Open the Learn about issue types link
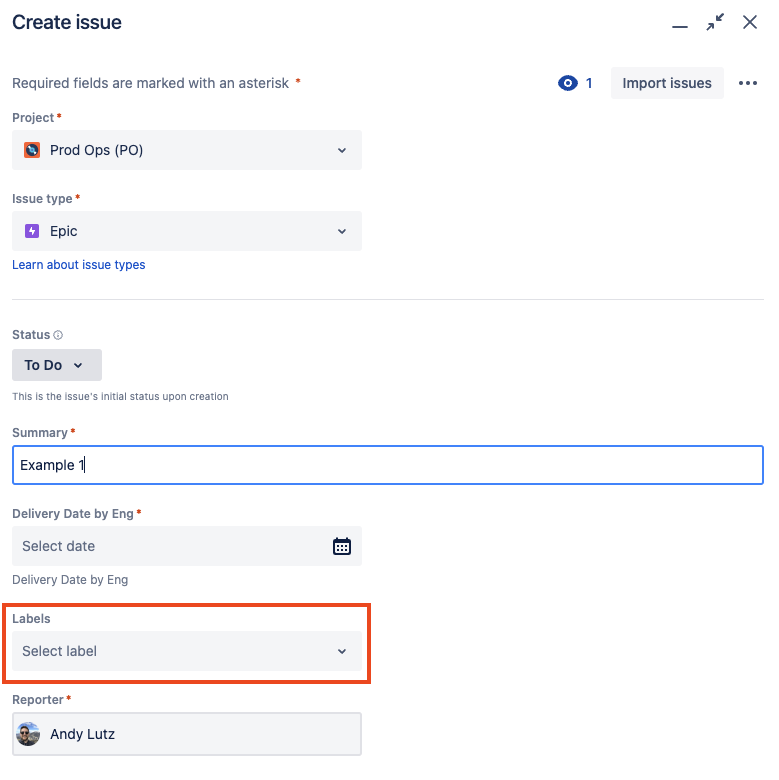779x780 pixels. 79,265
